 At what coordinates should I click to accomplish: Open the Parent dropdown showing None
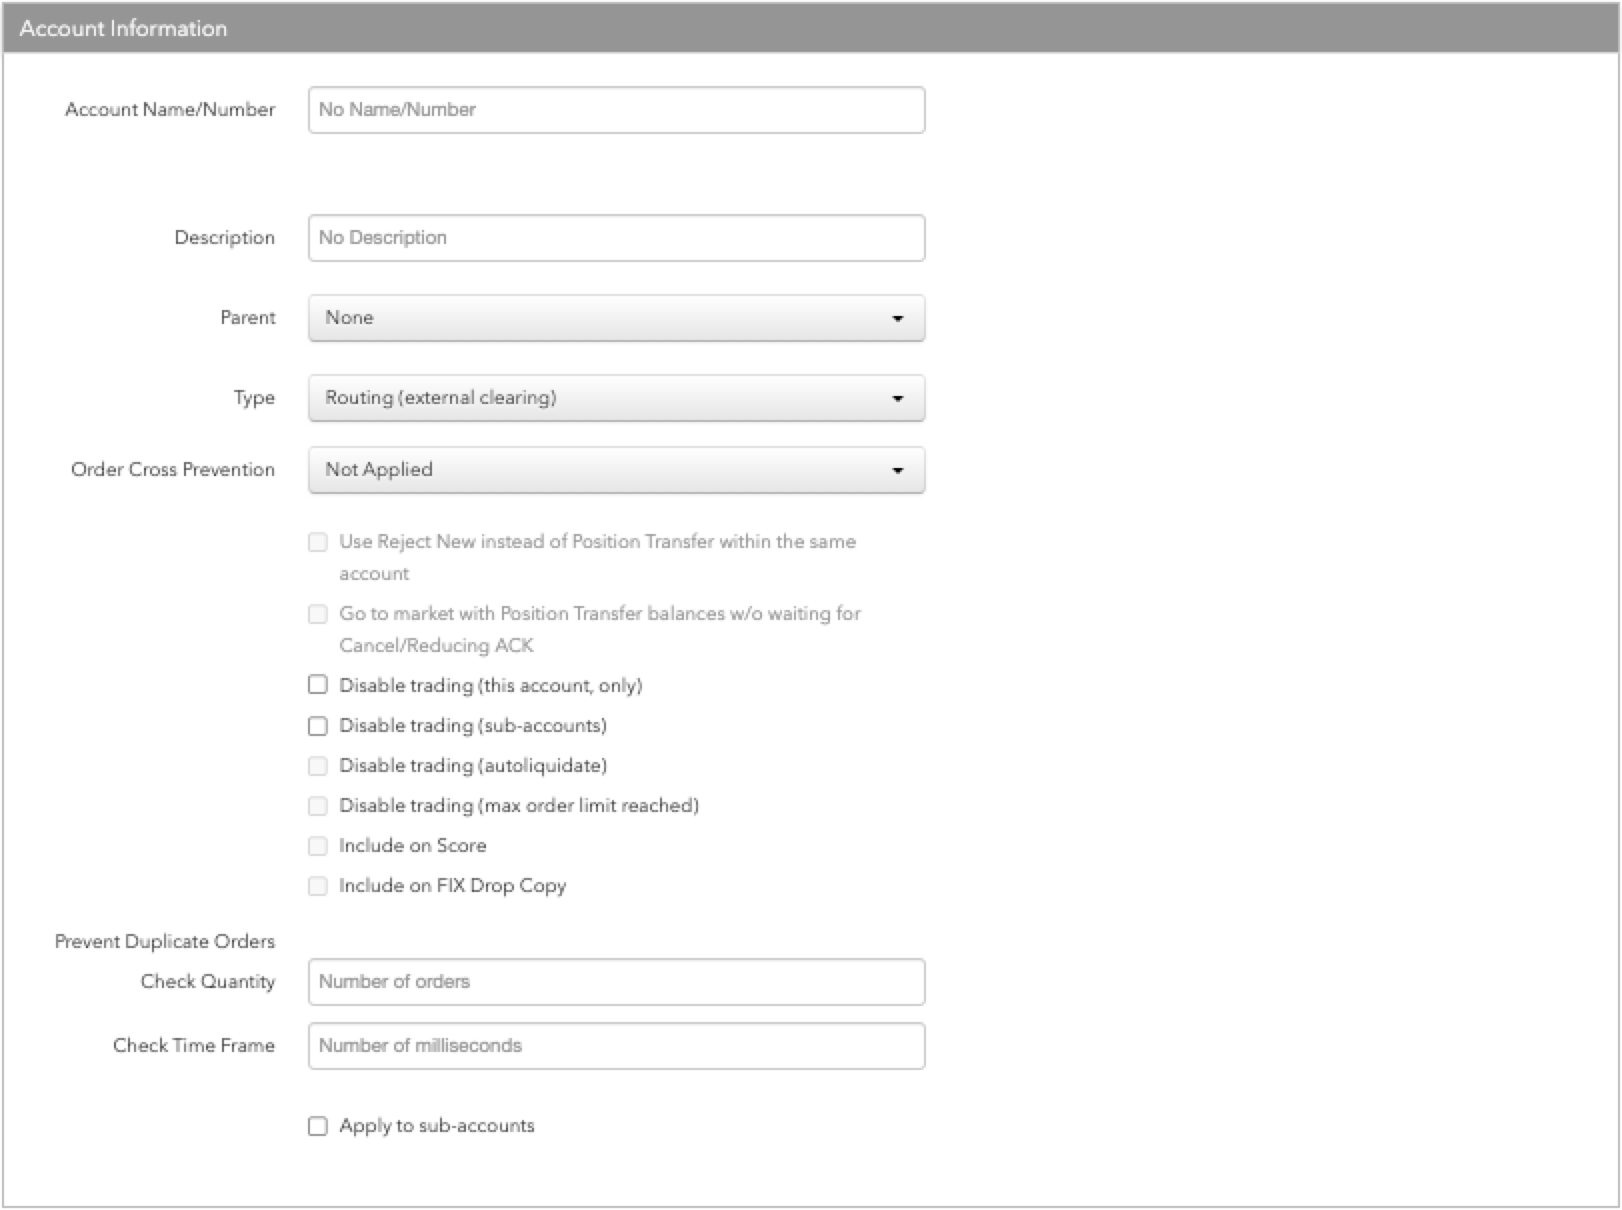pyautogui.click(x=616, y=318)
